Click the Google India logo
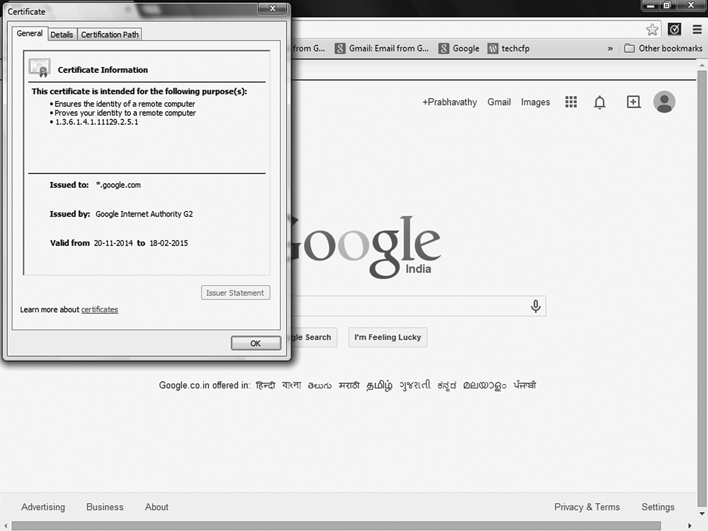The image size is (708, 531). [x=366, y=247]
